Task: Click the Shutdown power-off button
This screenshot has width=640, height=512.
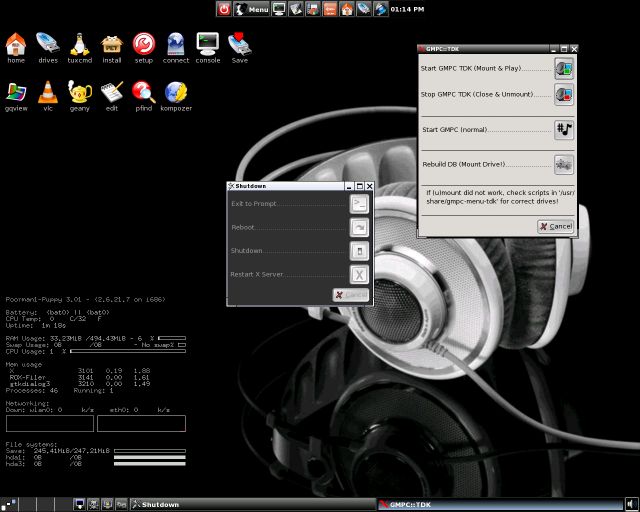Action: [359, 251]
